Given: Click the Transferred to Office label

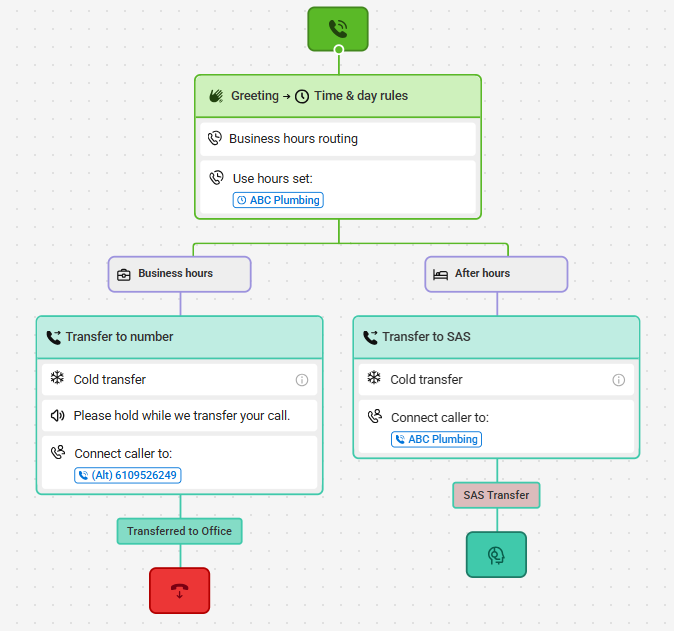Looking at the screenshot, I should [x=180, y=531].
